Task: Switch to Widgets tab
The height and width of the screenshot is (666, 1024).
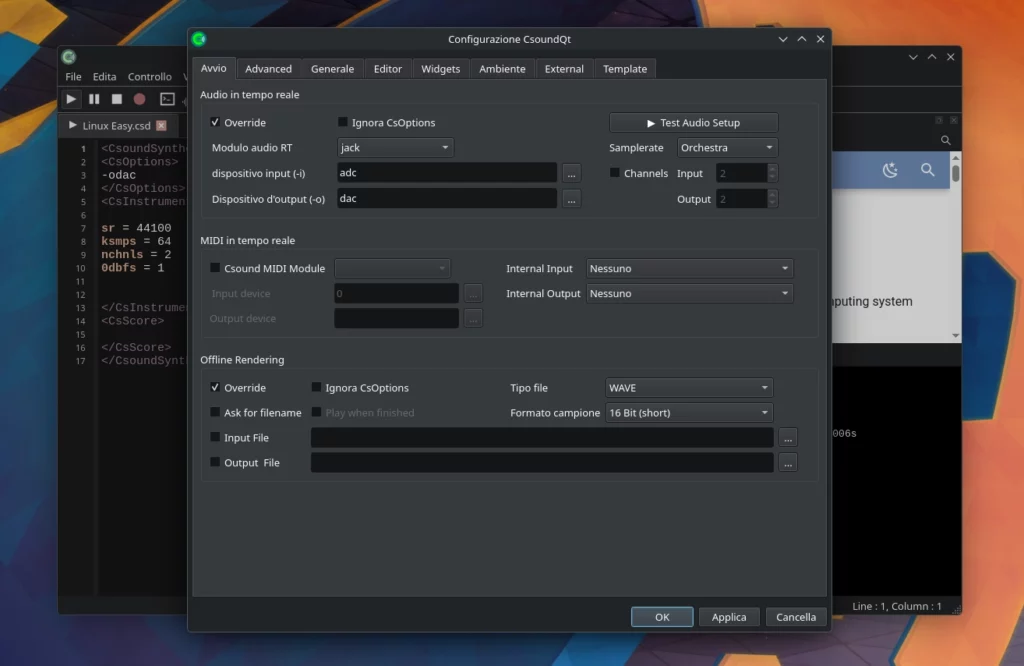Action: (441, 69)
